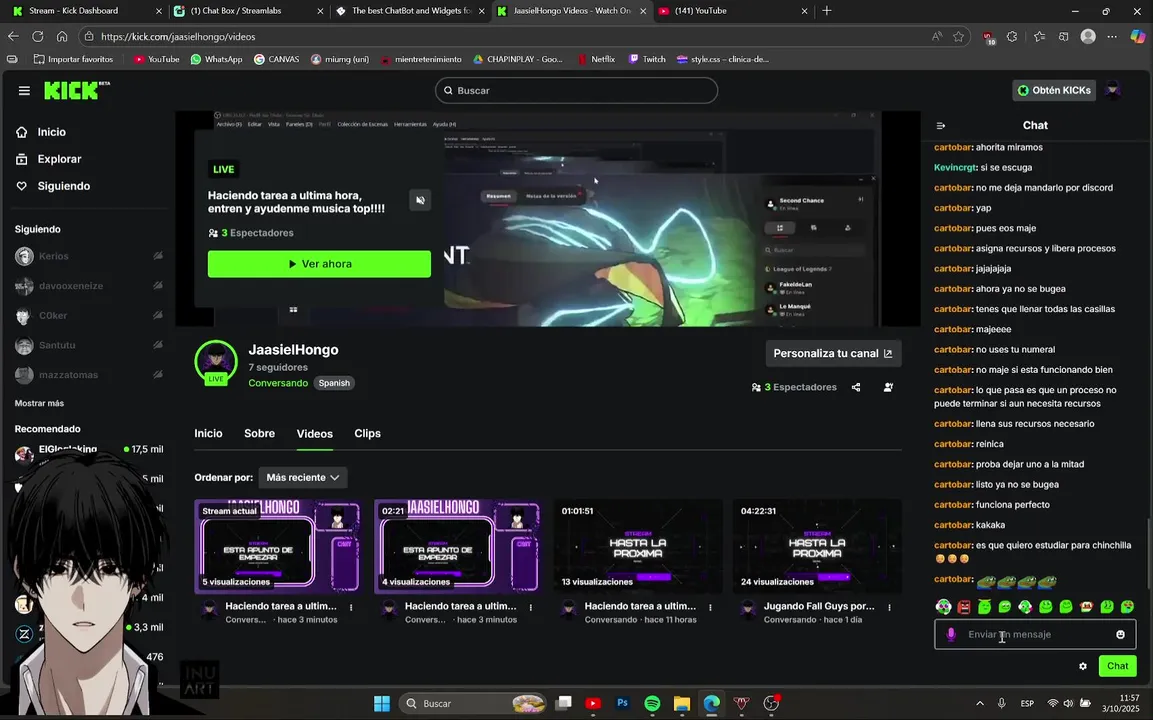This screenshot has width=1153, height=720.
Task: Collapse the chat panel with arrow icon
Action: point(940,126)
